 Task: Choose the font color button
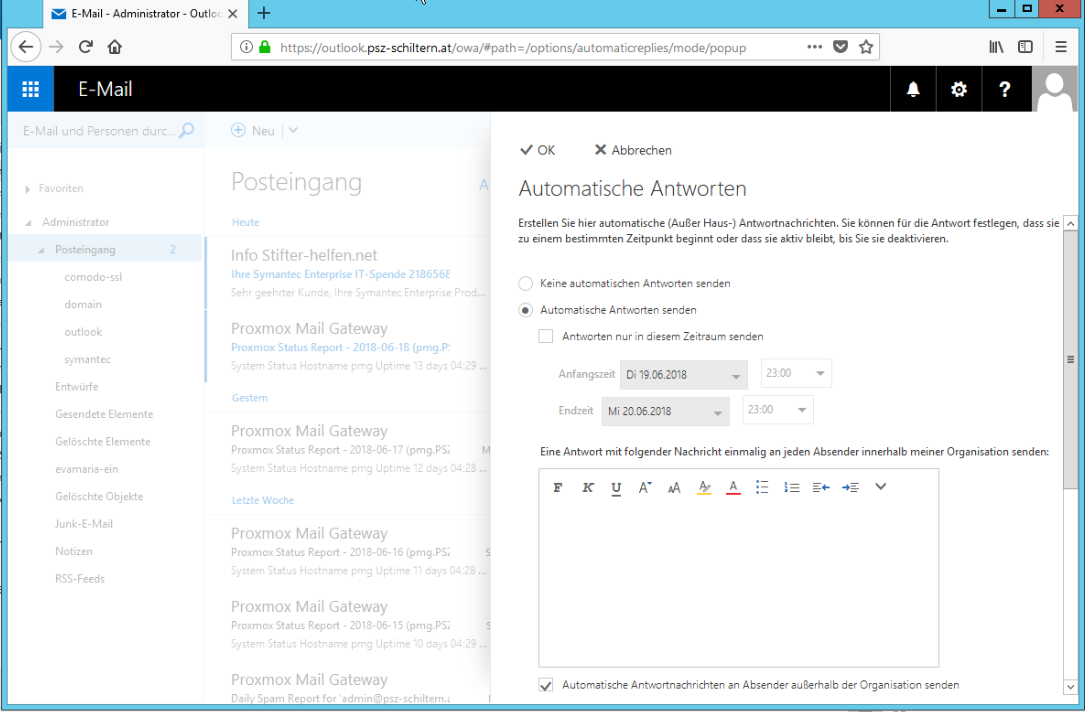coord(733,488)
